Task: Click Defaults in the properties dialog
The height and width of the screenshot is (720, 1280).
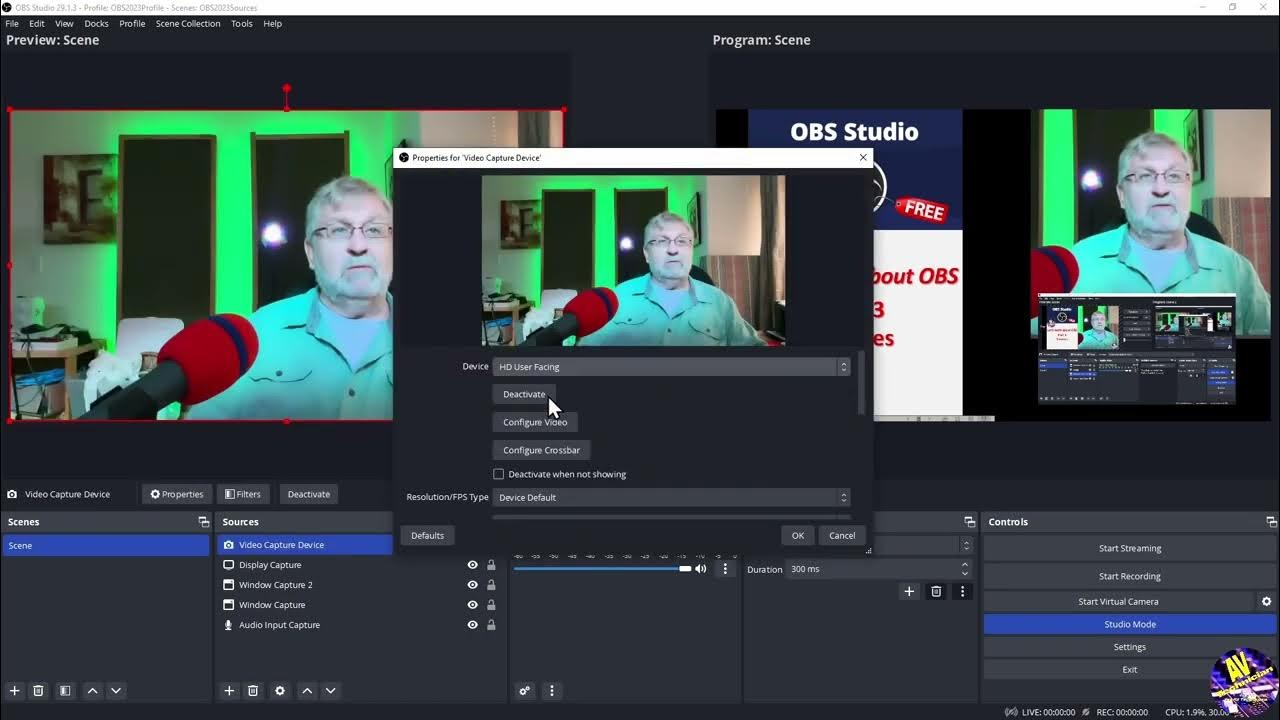Action: point(427,535)
